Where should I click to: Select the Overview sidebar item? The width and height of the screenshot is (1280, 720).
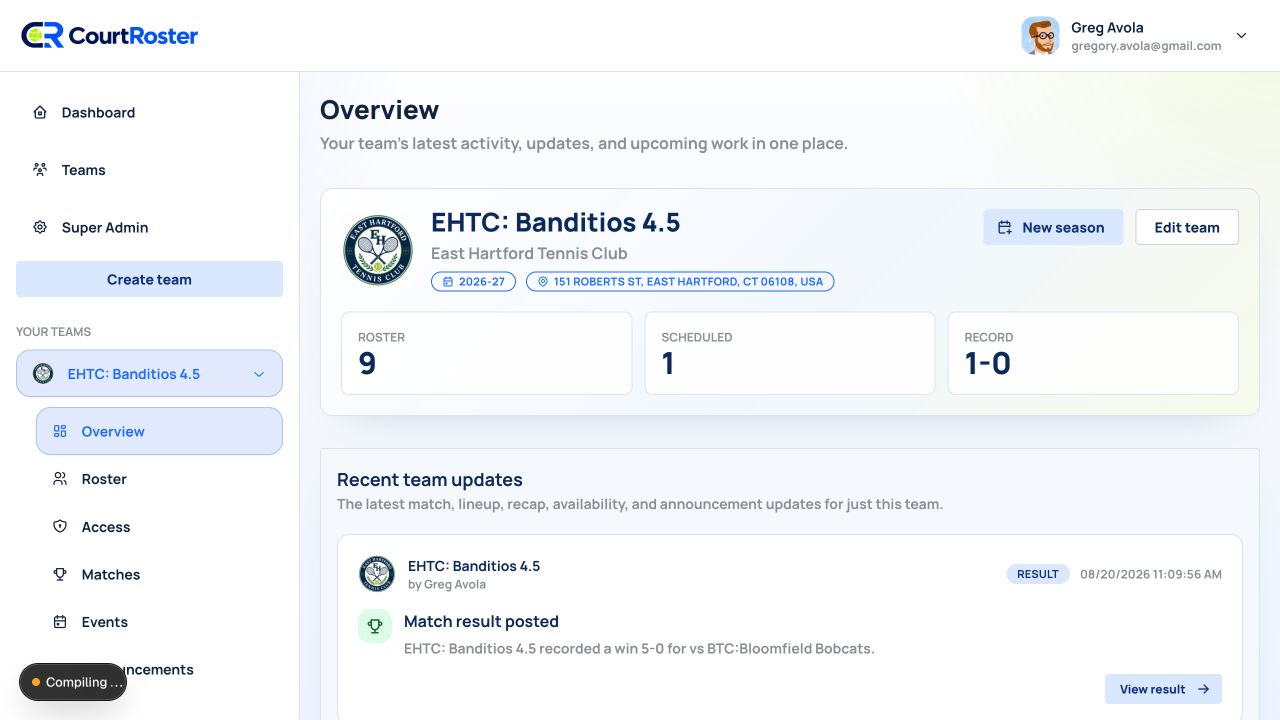(160, 432)
